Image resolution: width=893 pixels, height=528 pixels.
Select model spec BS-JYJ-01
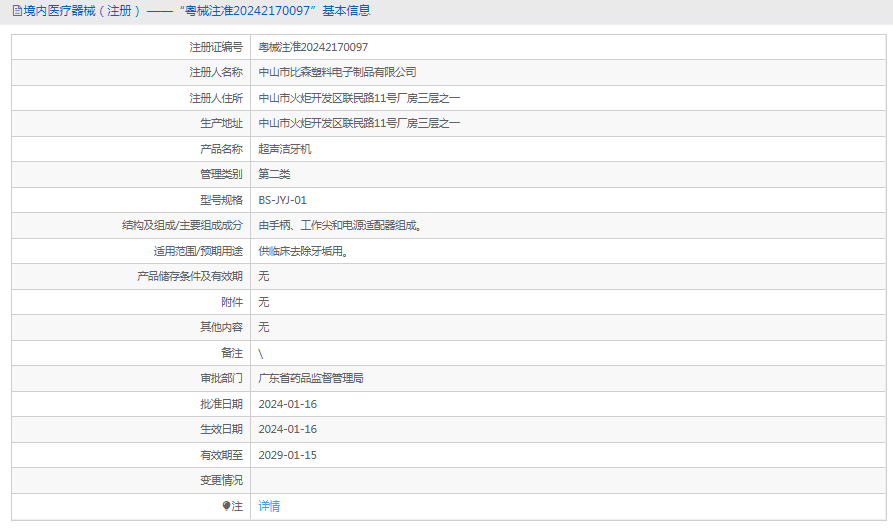(282, 200)
